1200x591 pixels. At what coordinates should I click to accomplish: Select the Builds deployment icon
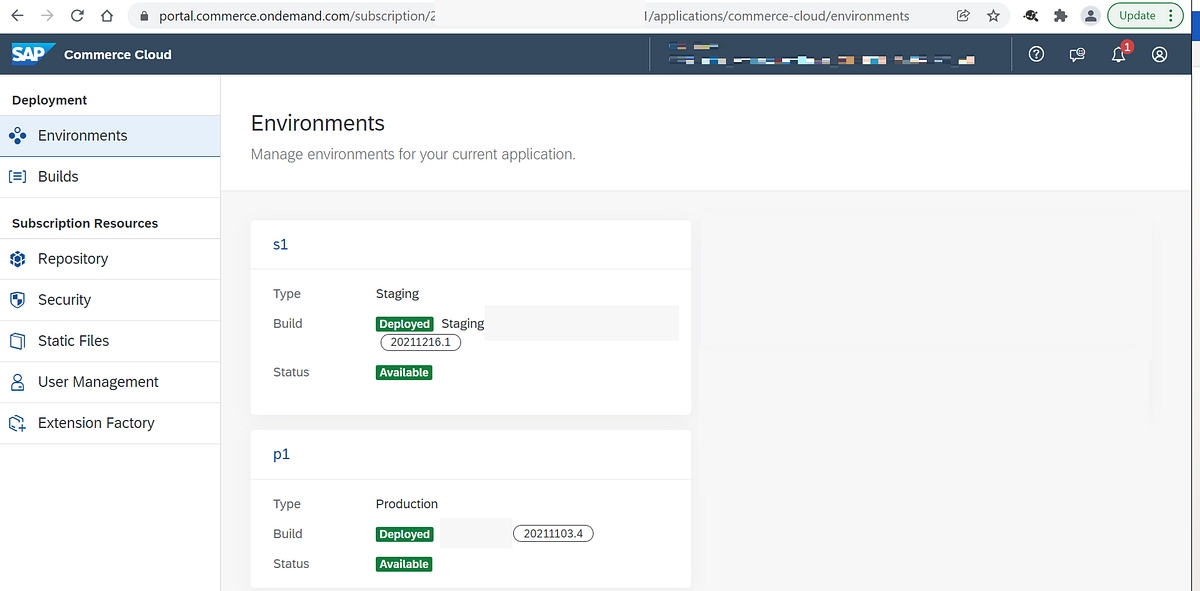click(x=19, y=176)
